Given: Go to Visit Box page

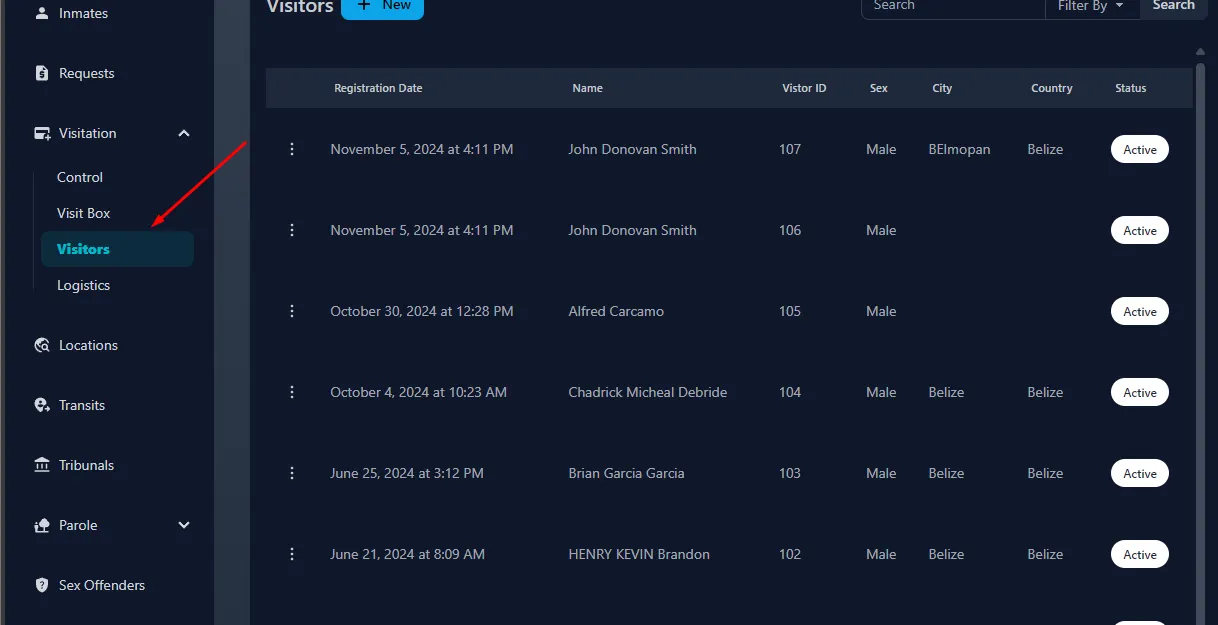Looking at the screenshot, I should click(84, 213).
